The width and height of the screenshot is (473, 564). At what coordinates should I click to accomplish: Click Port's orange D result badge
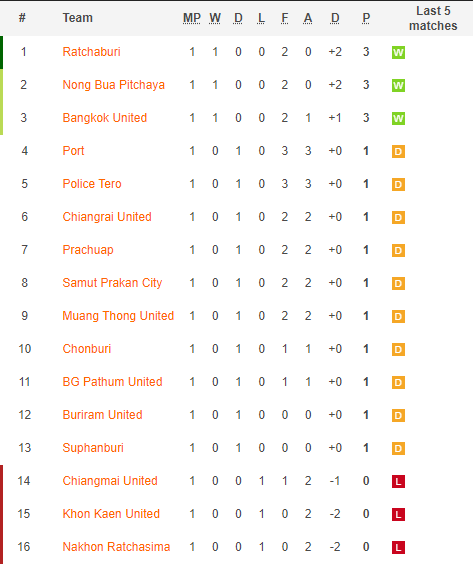click(398, 151)
